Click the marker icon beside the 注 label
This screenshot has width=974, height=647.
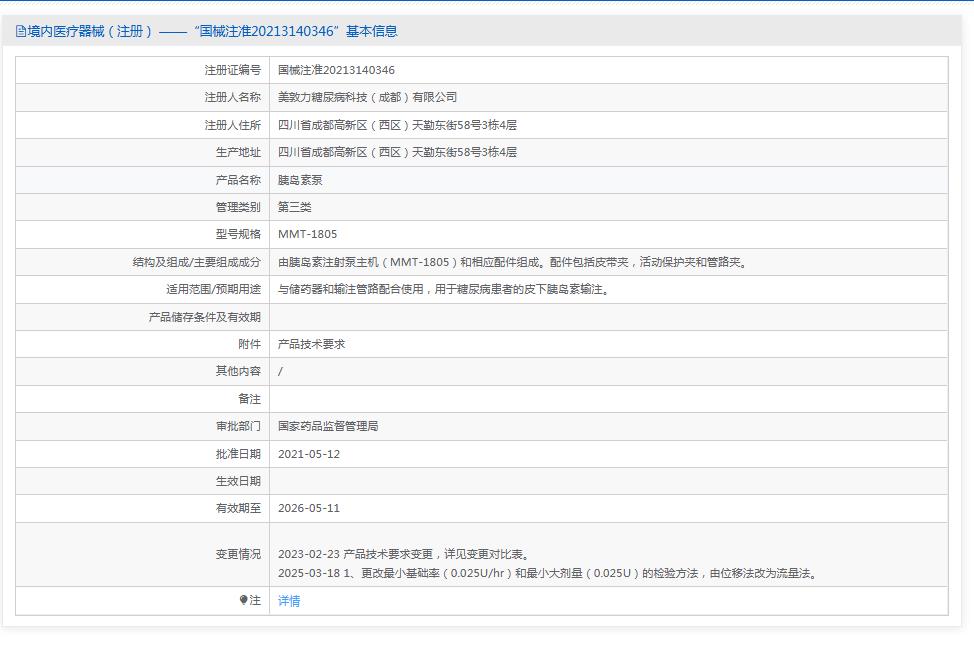(x=244, y=600)
